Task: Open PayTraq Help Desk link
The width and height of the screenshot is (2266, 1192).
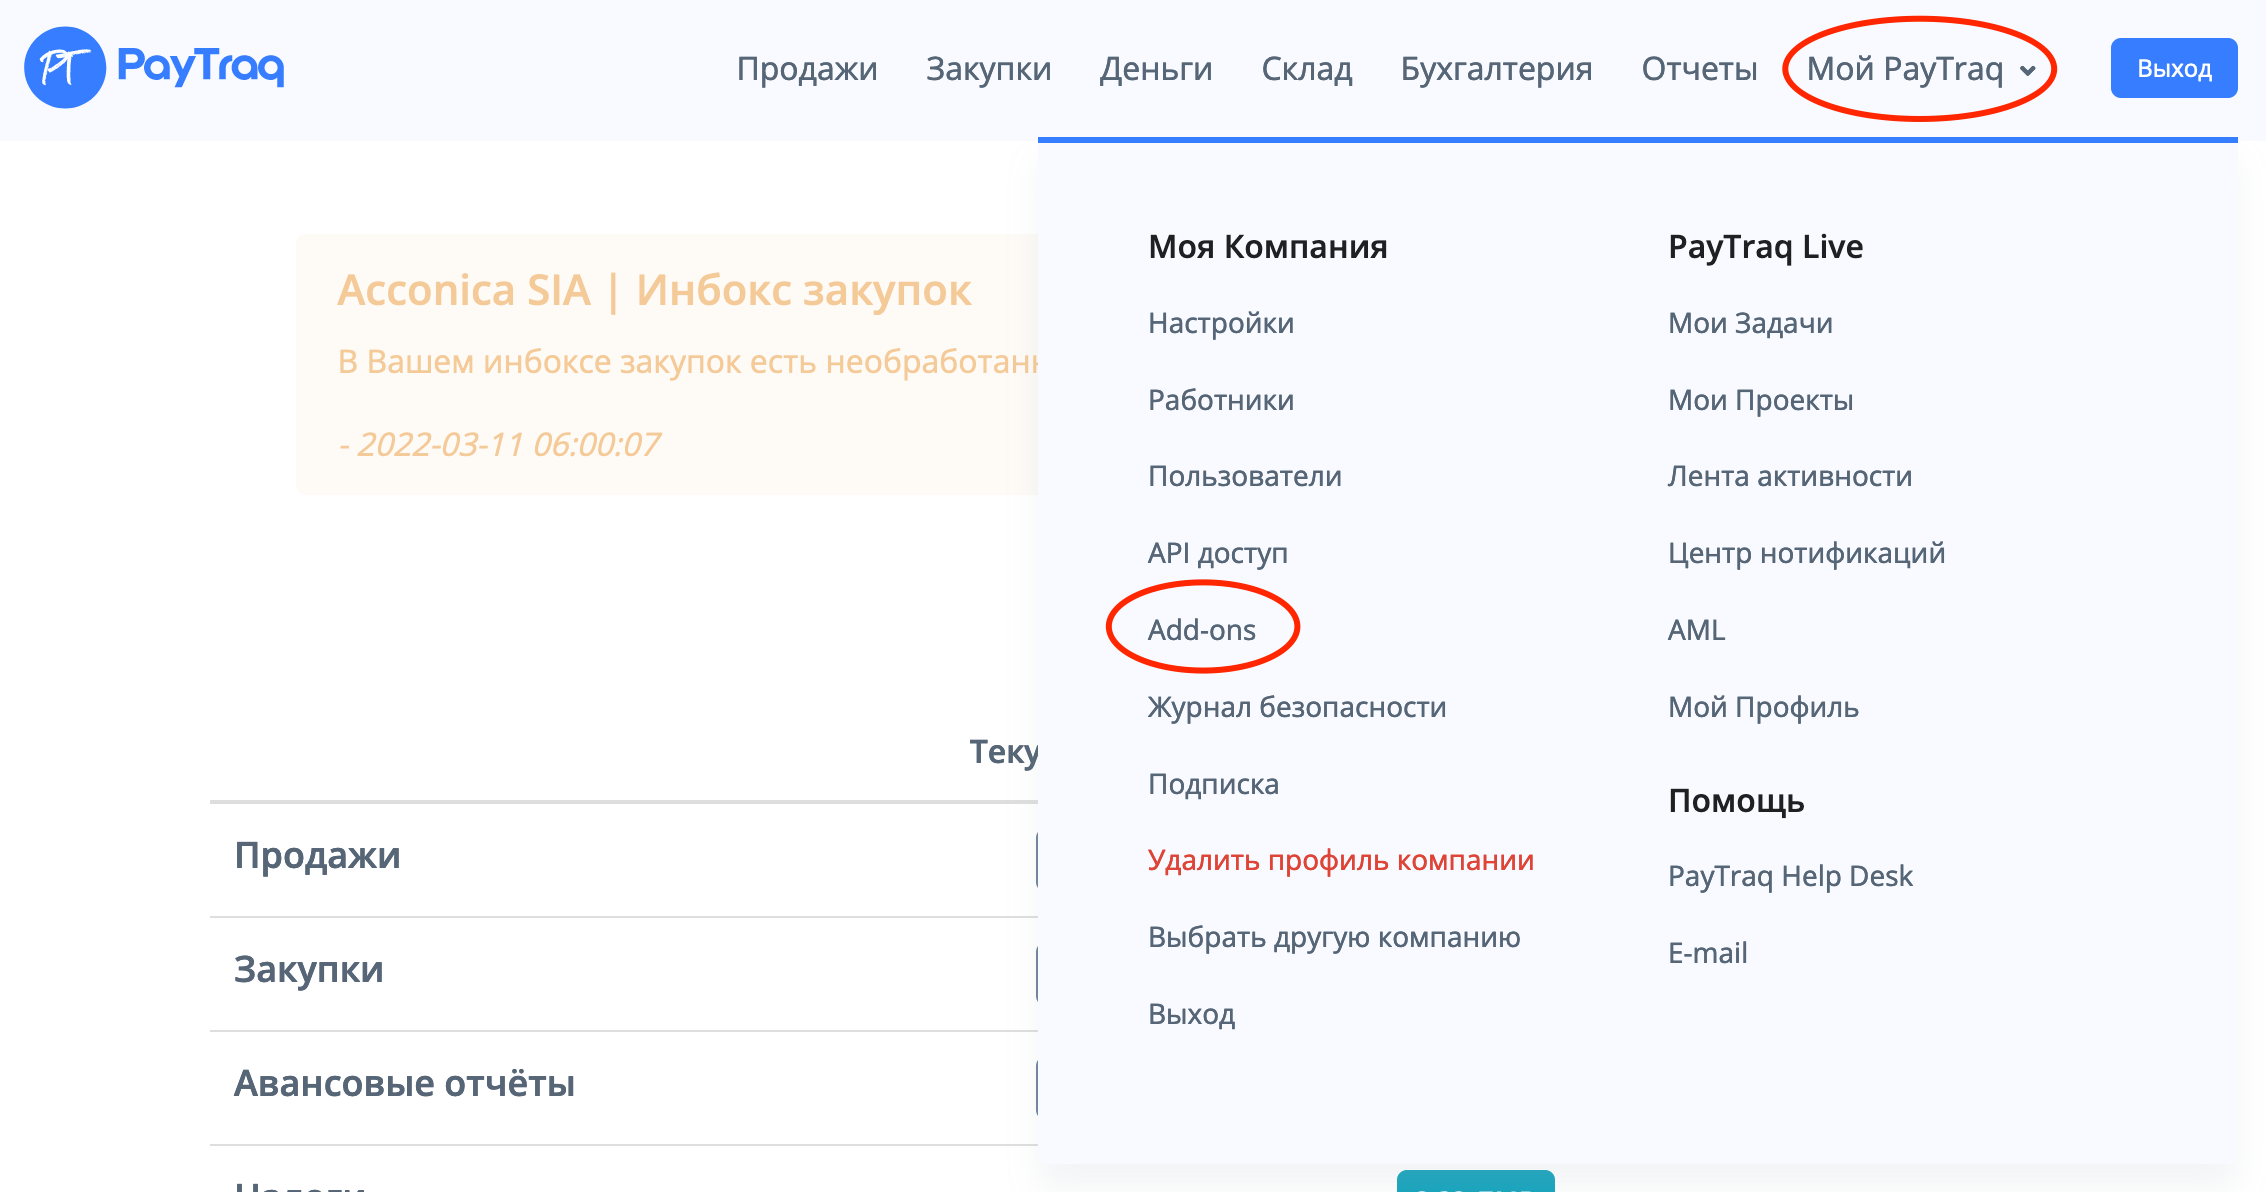Action: [1789, 876]
